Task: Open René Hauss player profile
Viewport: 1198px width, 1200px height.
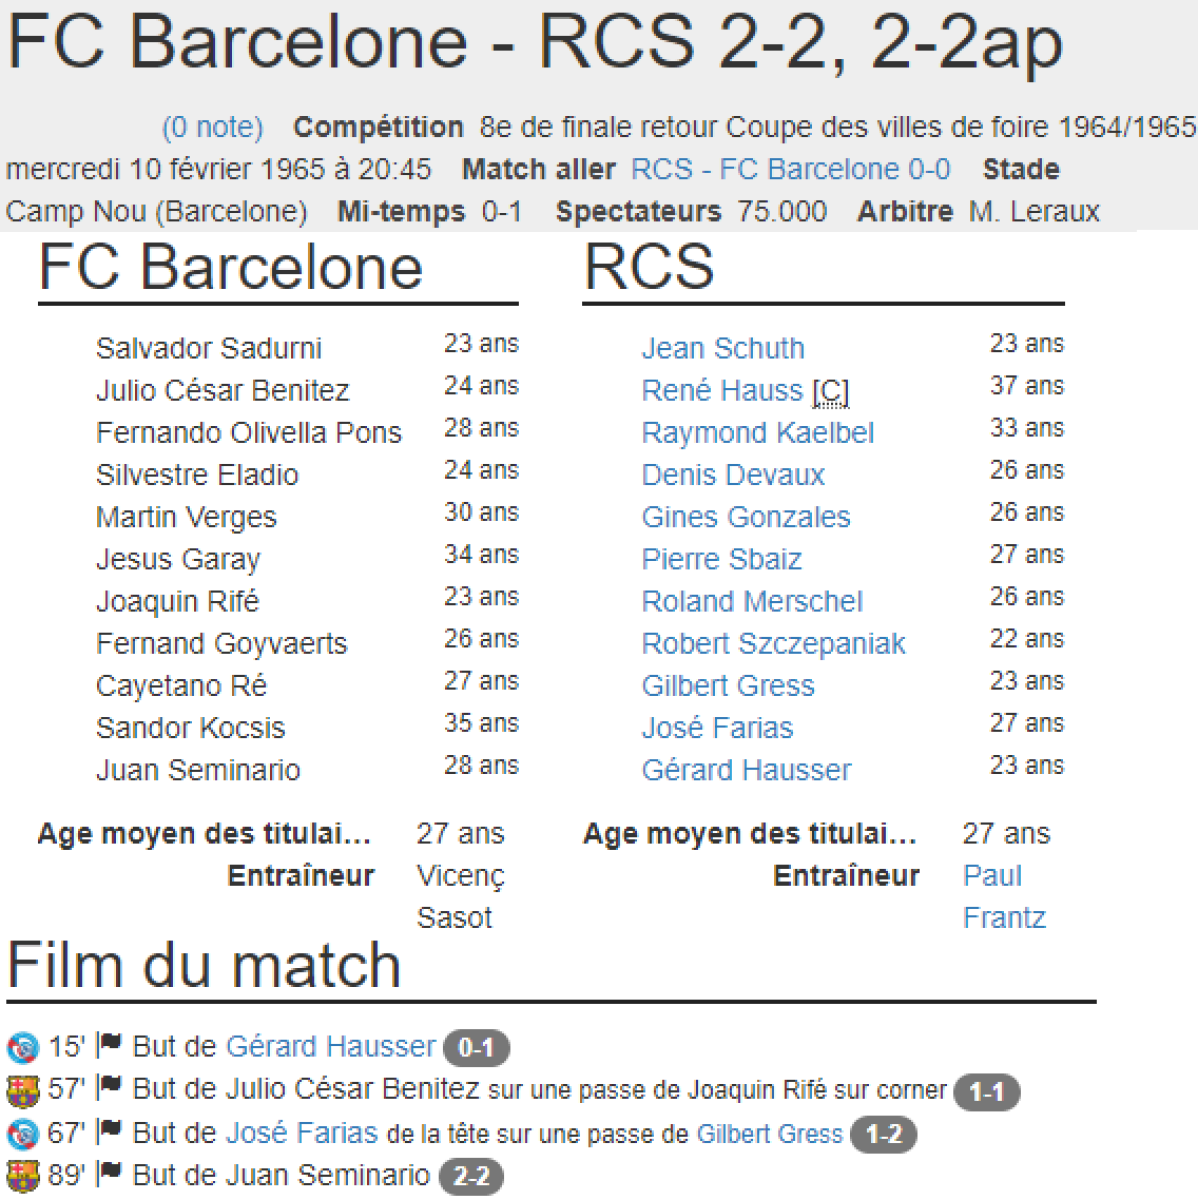Action: click(721, 390)
